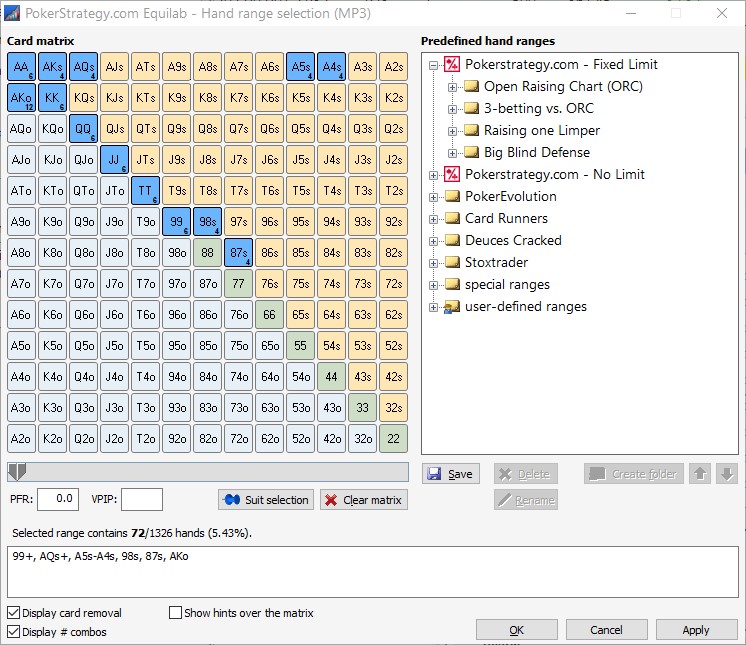Click the Open Raising Chart folder icon

click(471, 86)
